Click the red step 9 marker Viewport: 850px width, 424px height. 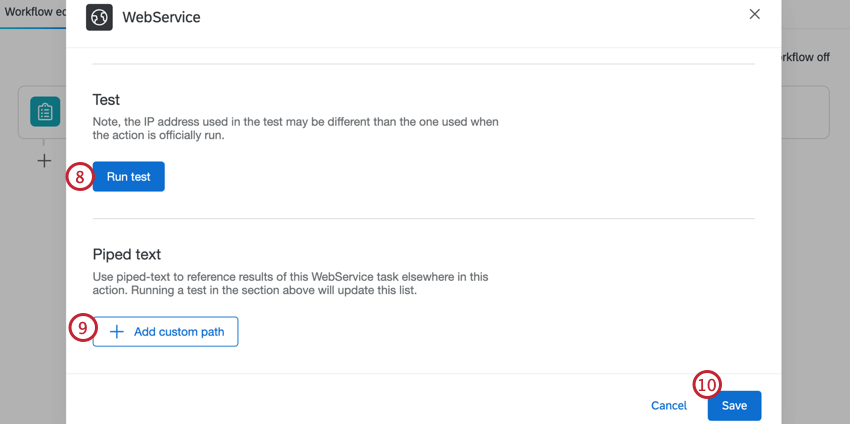pos(82,327)
